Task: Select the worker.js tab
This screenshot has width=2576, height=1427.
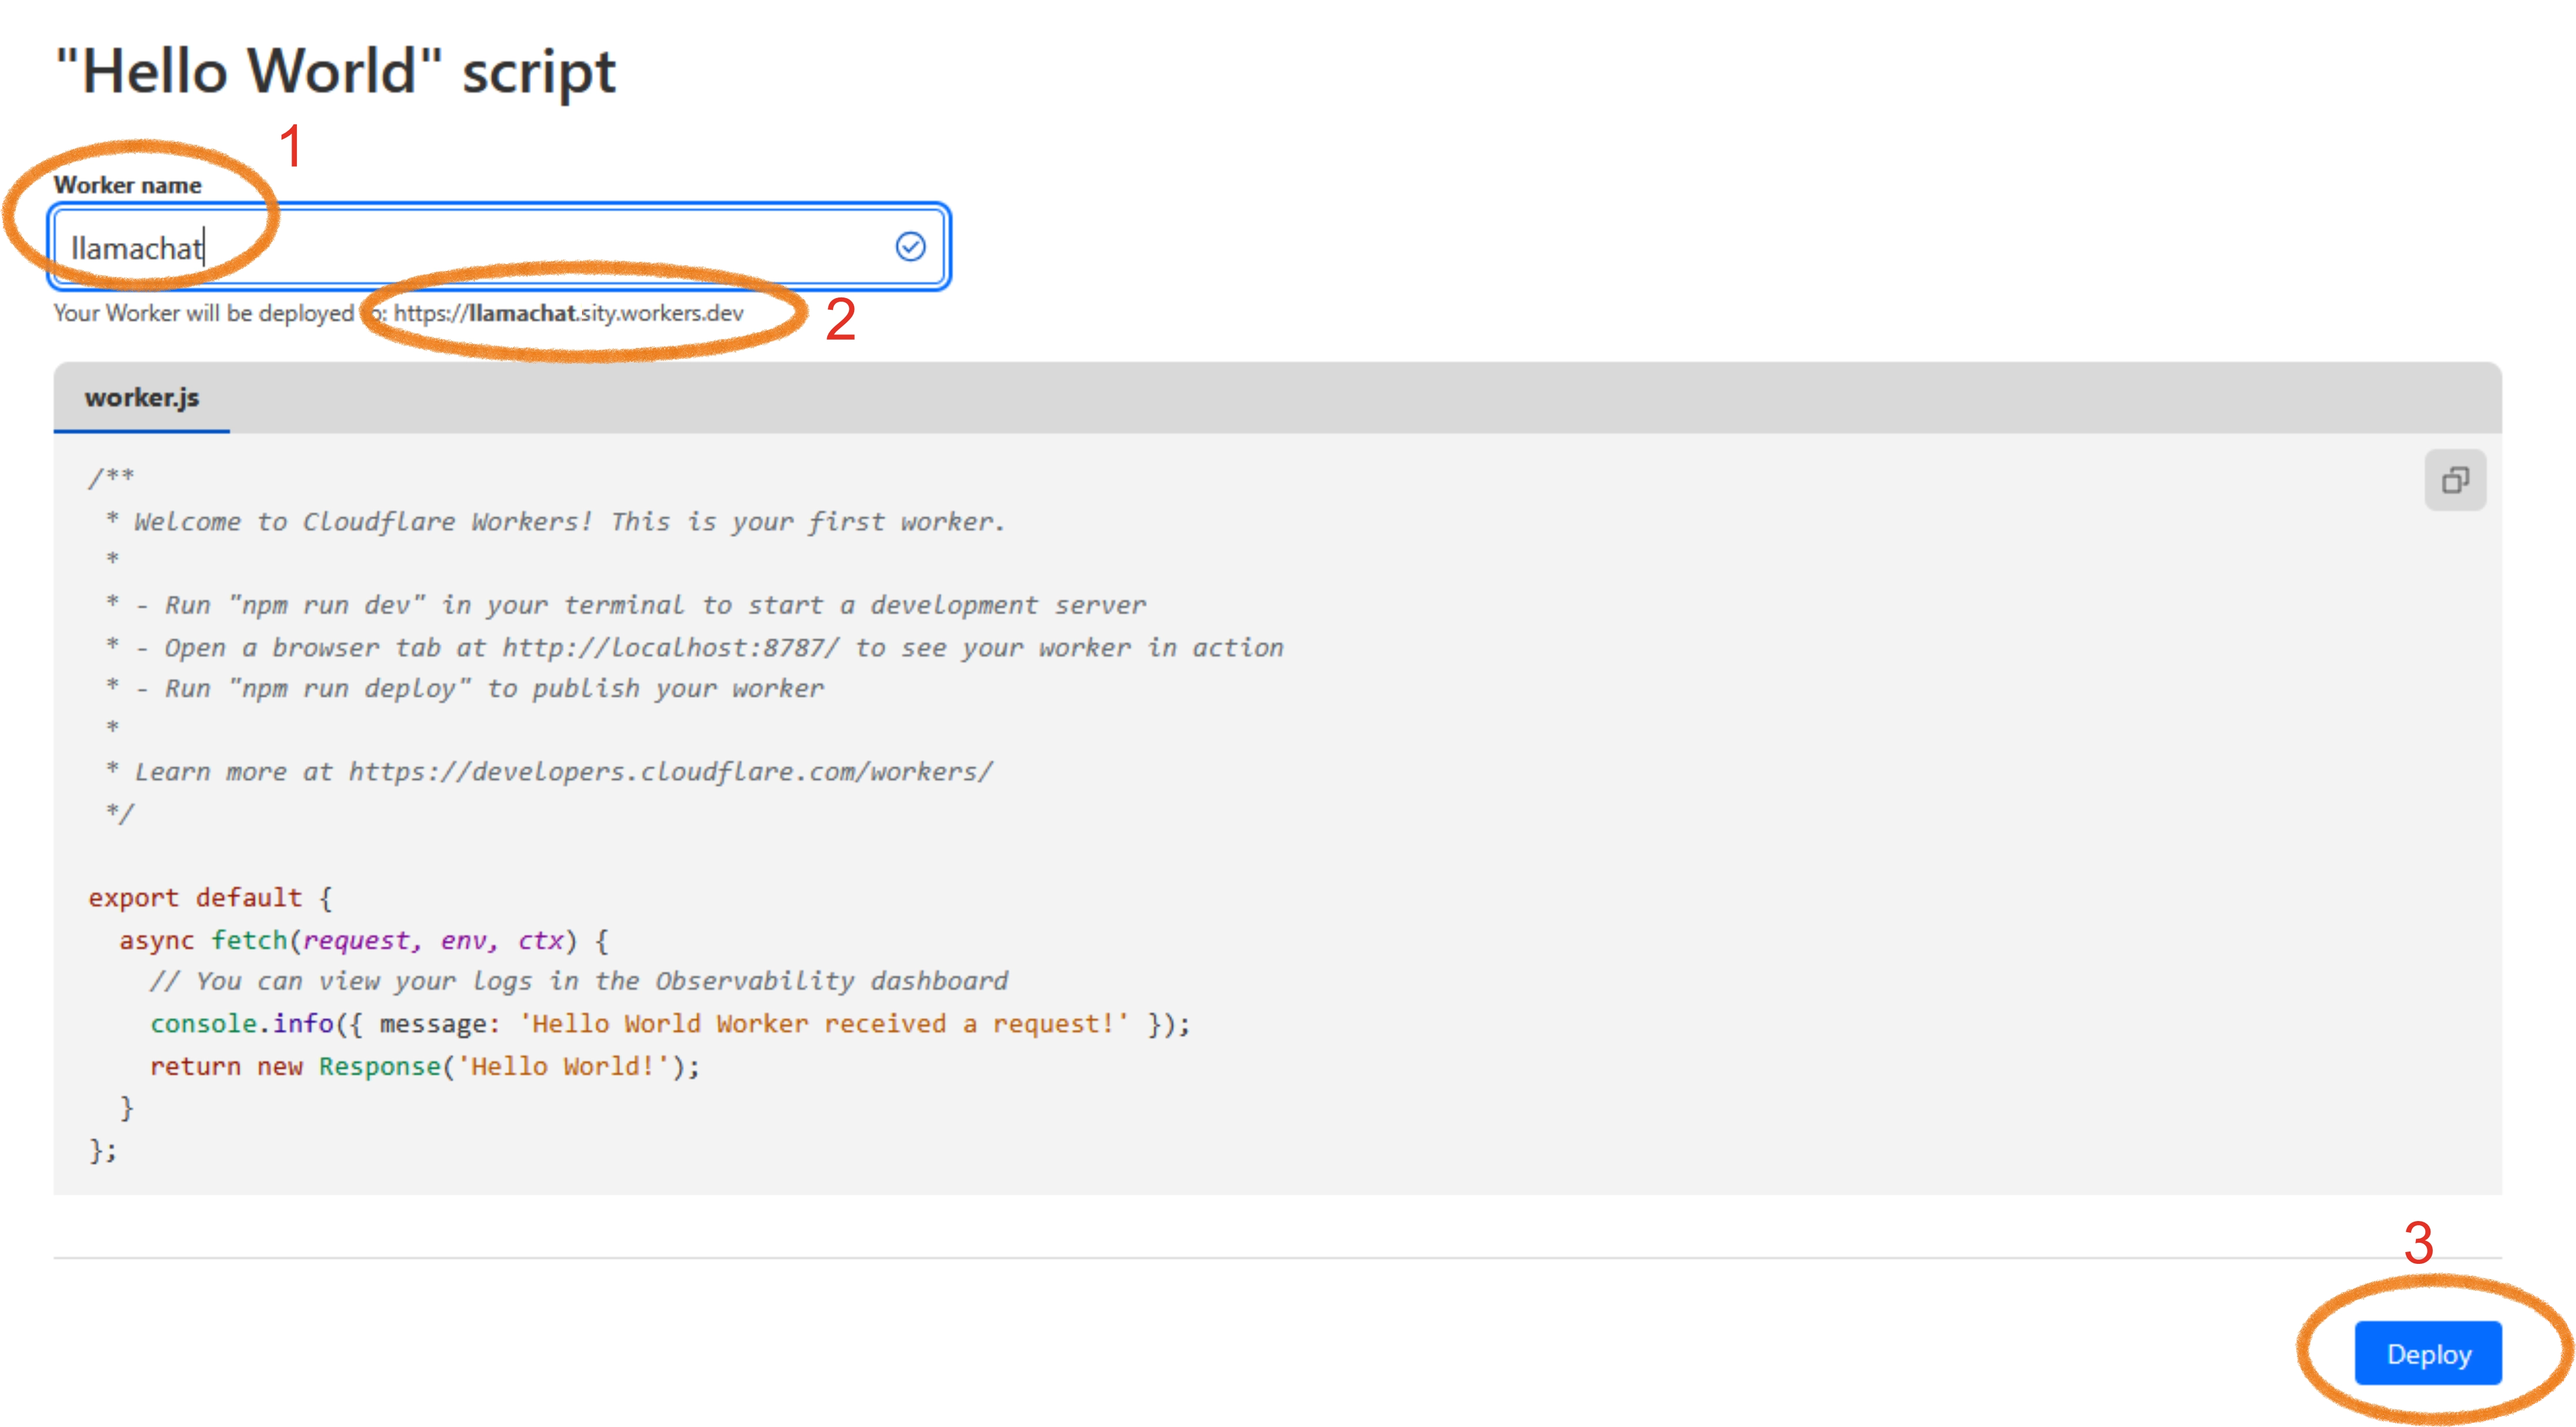Action: tap(142, 398)
